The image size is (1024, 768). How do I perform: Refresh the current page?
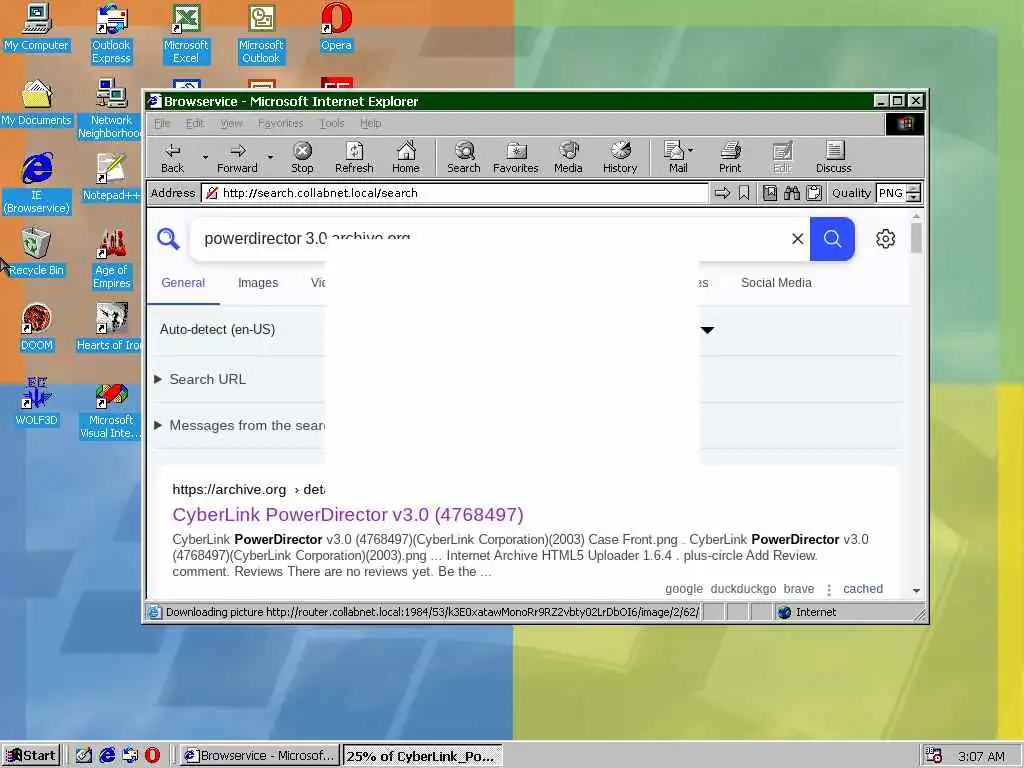click(354, 158)
